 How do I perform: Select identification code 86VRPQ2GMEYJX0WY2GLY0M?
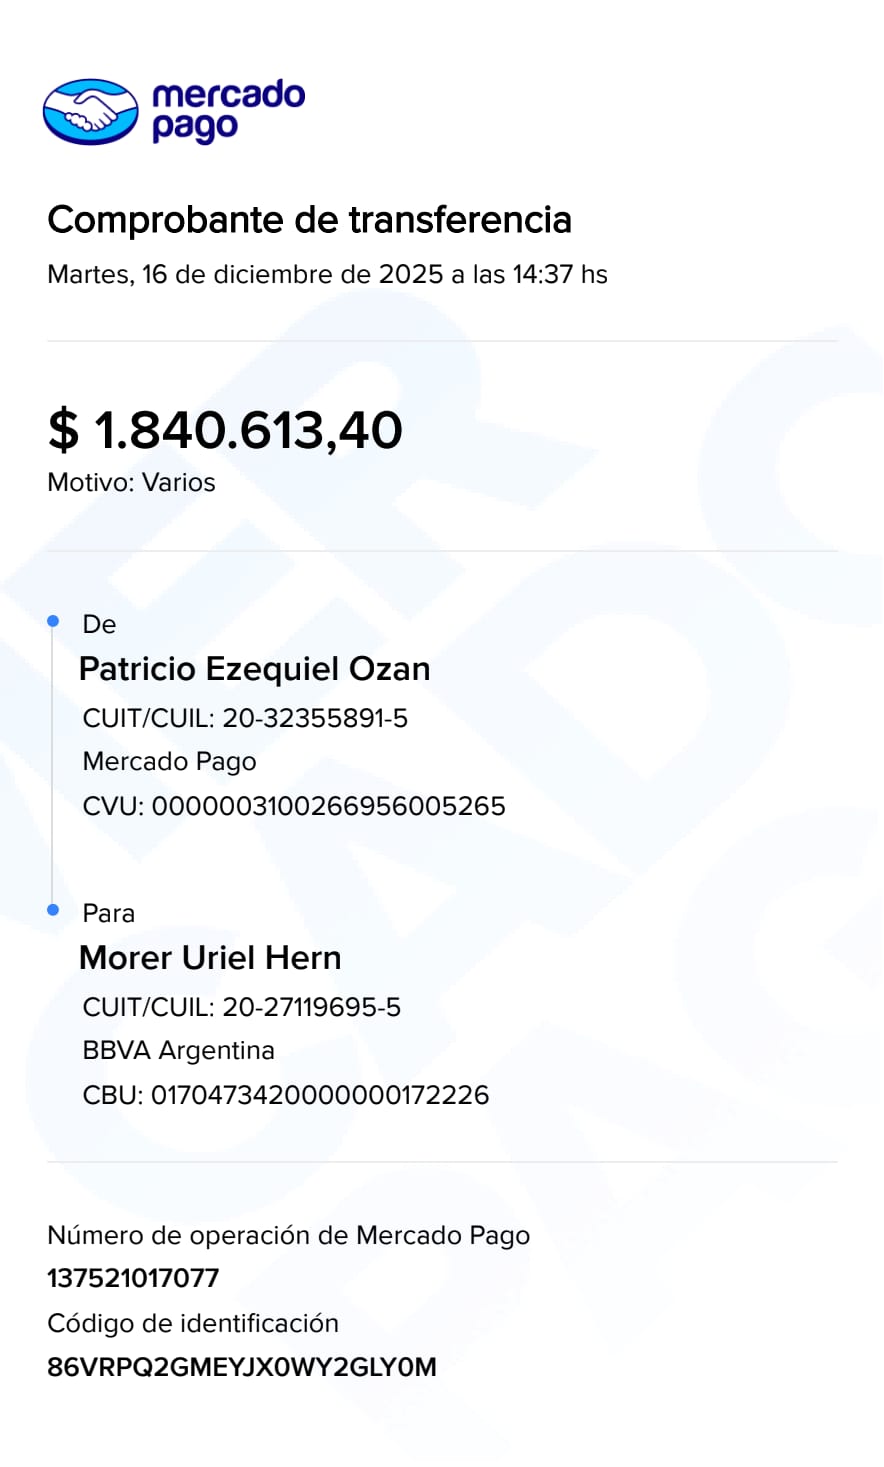click(x=242, y=1368)
